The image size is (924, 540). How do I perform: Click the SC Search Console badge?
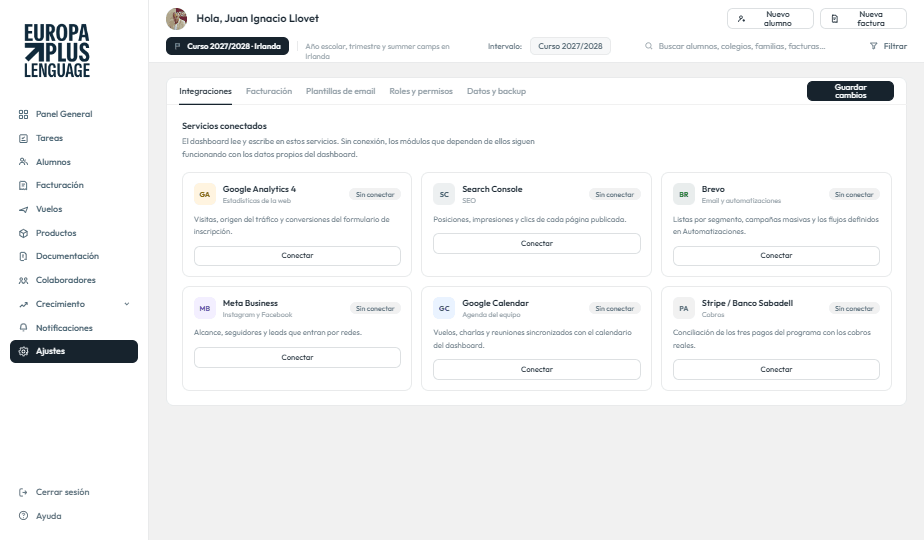[x=444, y=195]
